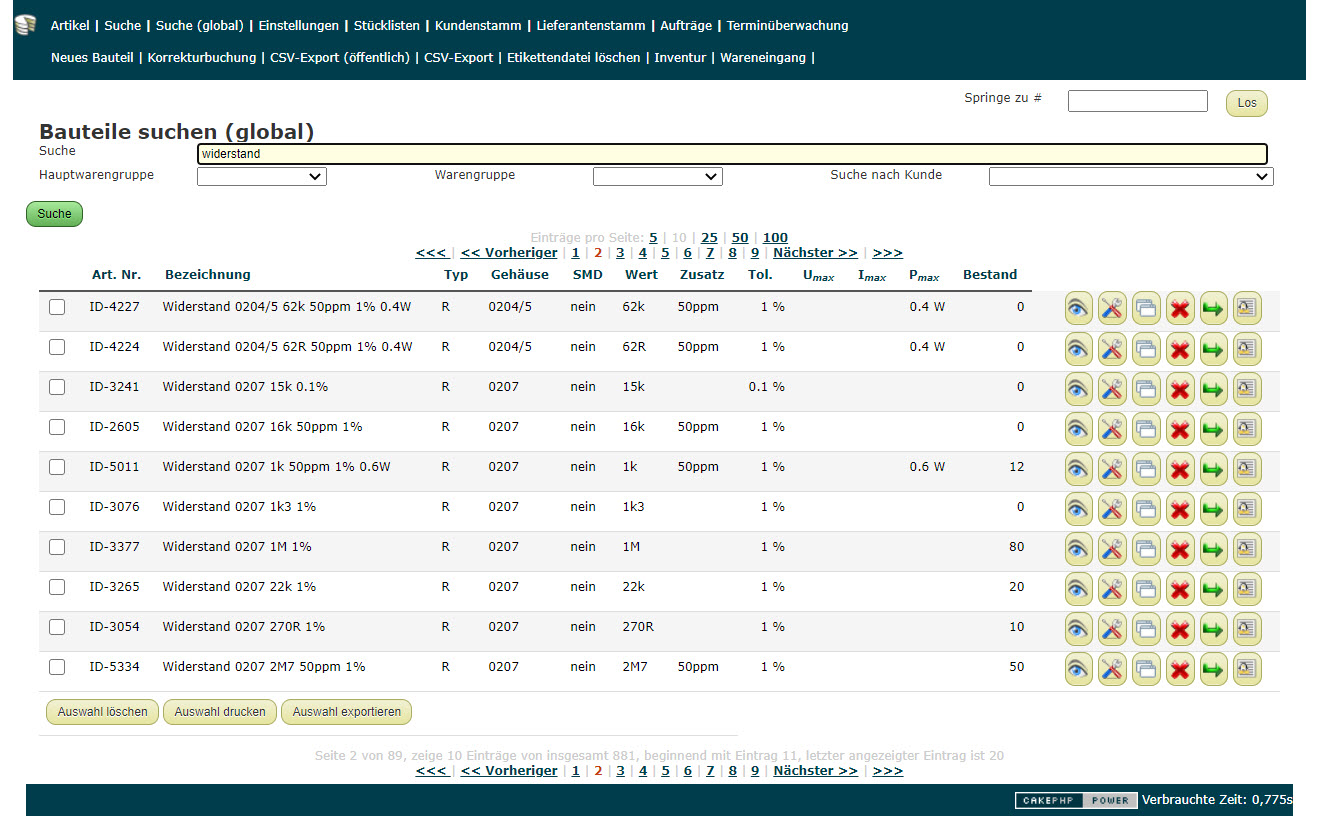
Task: Click the red X delete icon for ID-5334
Action: pos(1180,668)
